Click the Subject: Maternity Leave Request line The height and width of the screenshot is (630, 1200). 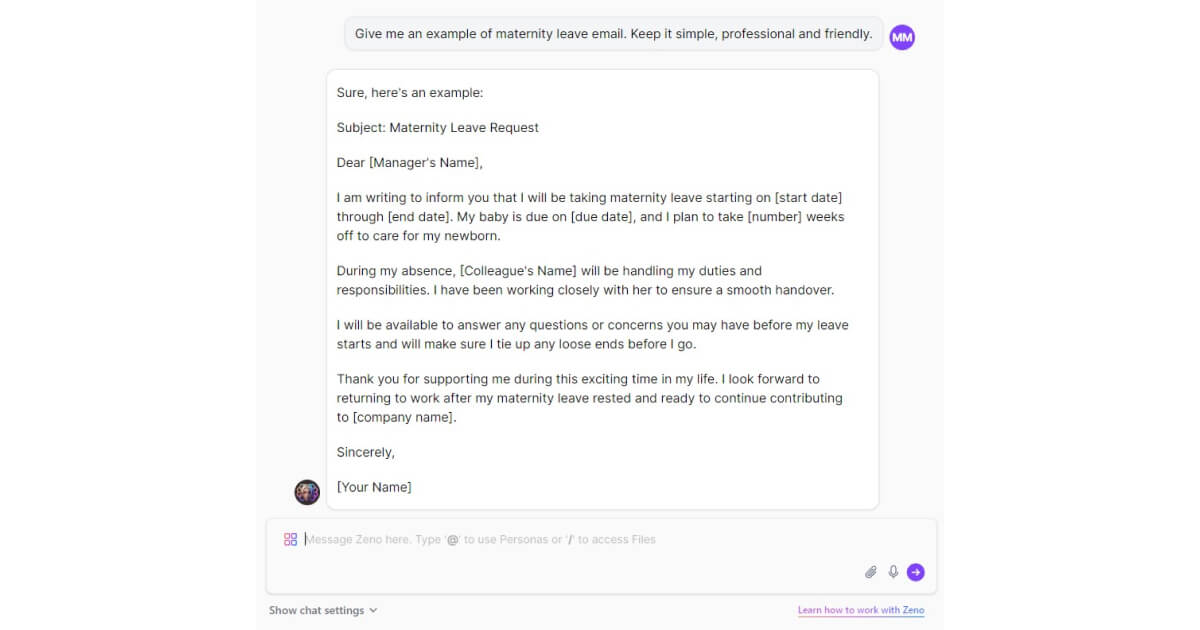pos(437,127)
